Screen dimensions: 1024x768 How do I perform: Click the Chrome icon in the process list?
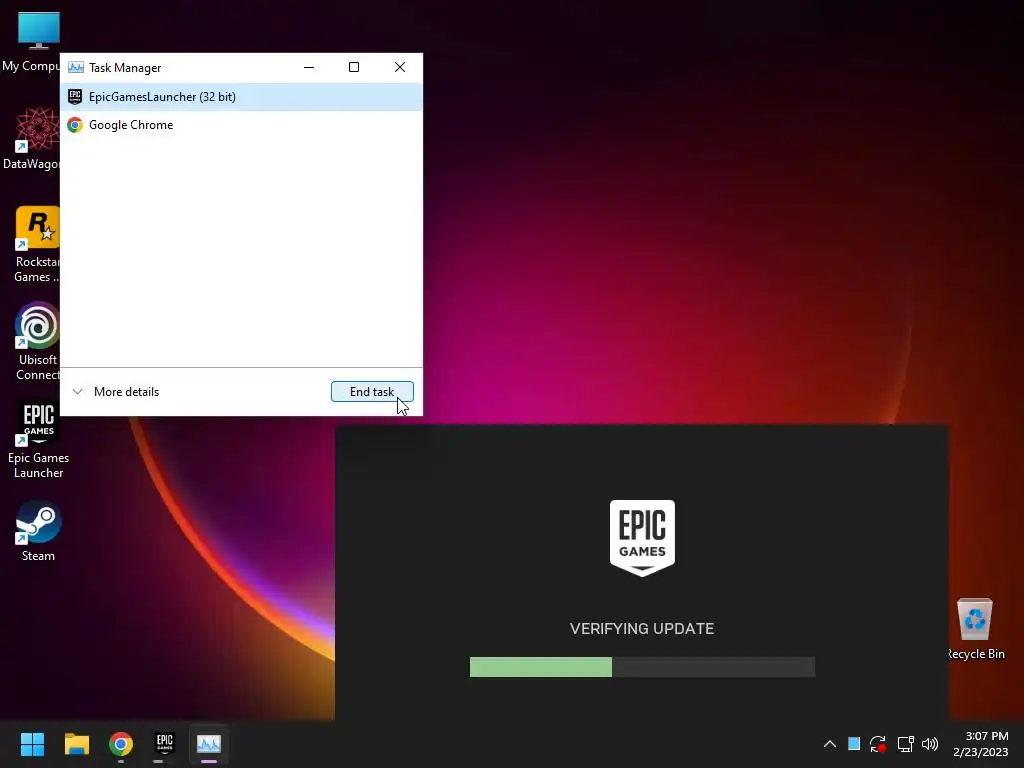[x=75, y=125]
